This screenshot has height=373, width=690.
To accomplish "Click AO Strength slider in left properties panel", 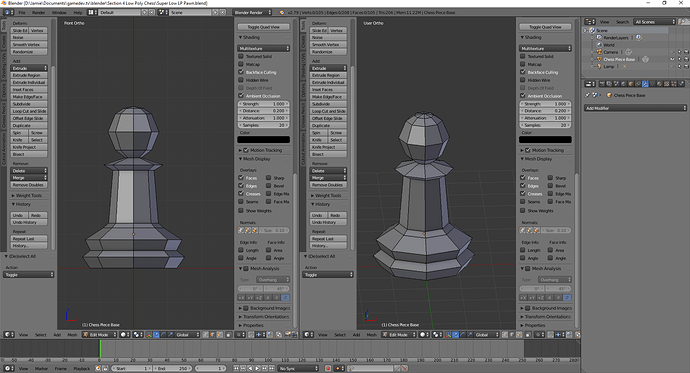I will [x=264, y=104].
